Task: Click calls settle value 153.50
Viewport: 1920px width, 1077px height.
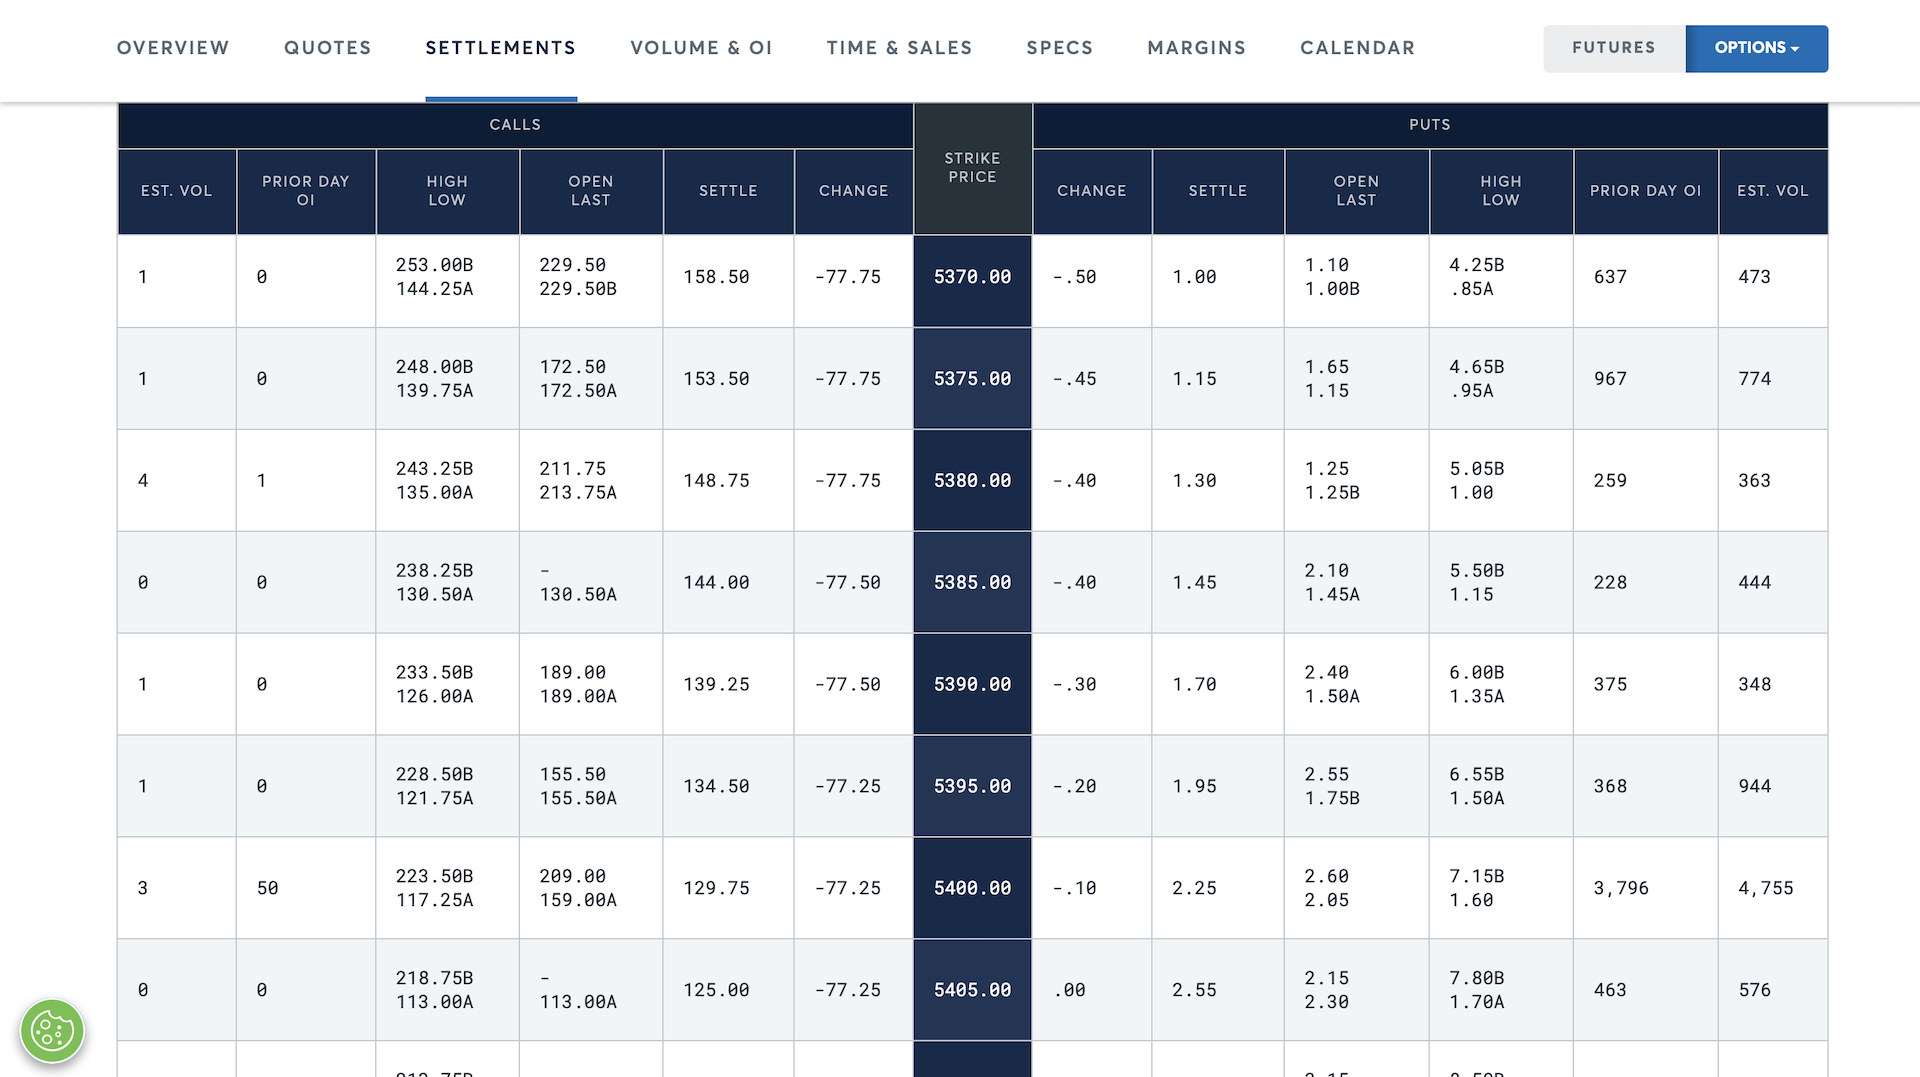Action: coord(716,379)
